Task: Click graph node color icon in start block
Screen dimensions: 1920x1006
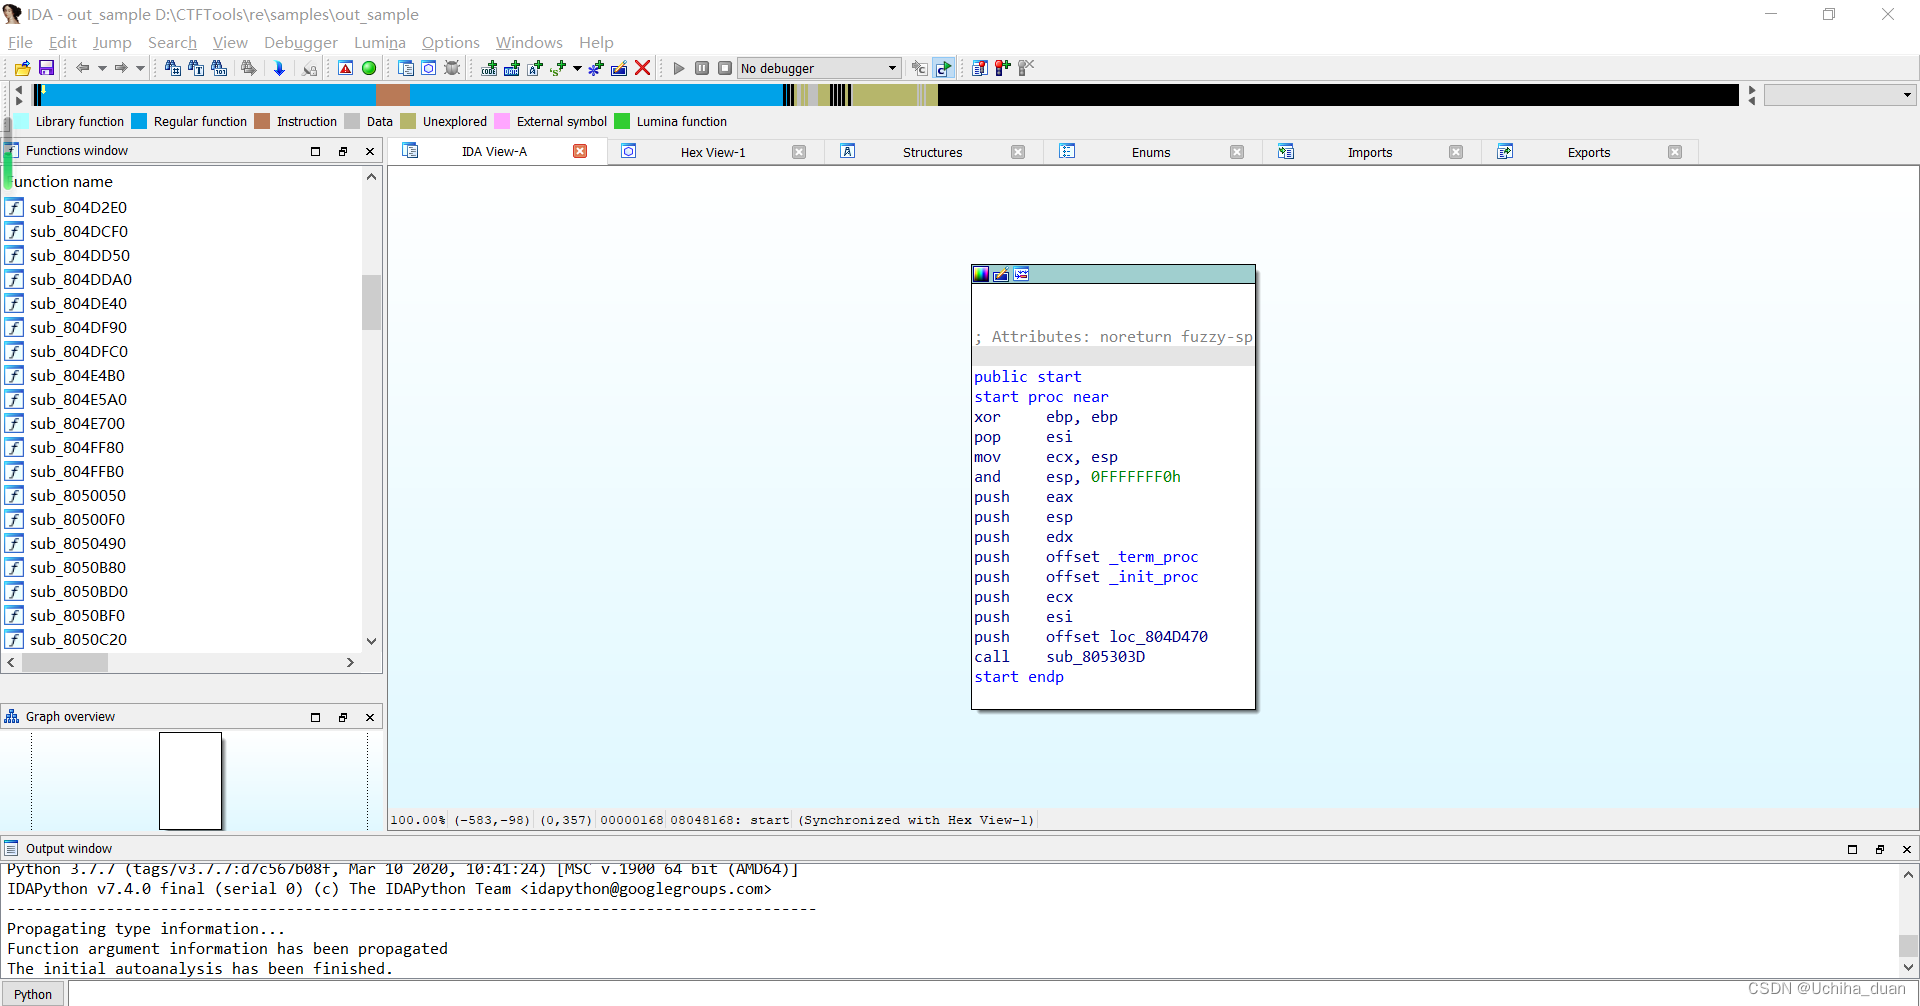Action: pos(981,274)
